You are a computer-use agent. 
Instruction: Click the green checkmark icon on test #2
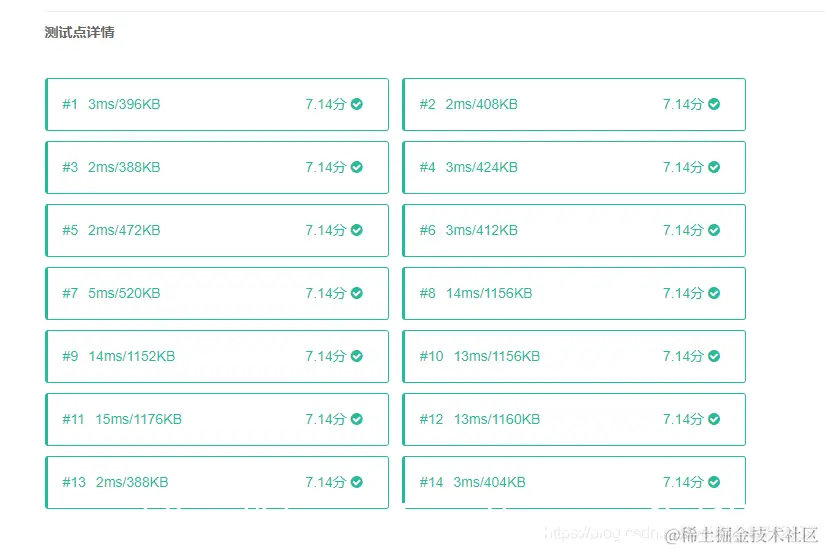pyautogui.click(x=714, y=104)
